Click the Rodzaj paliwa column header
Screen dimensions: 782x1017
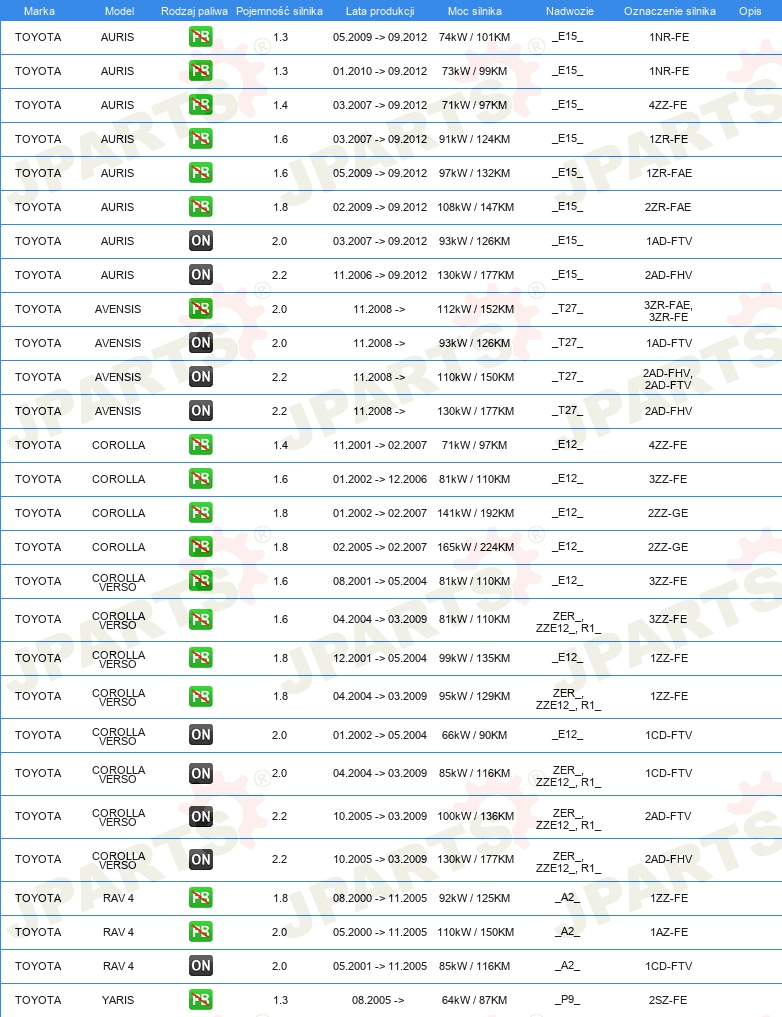(194, 11)
